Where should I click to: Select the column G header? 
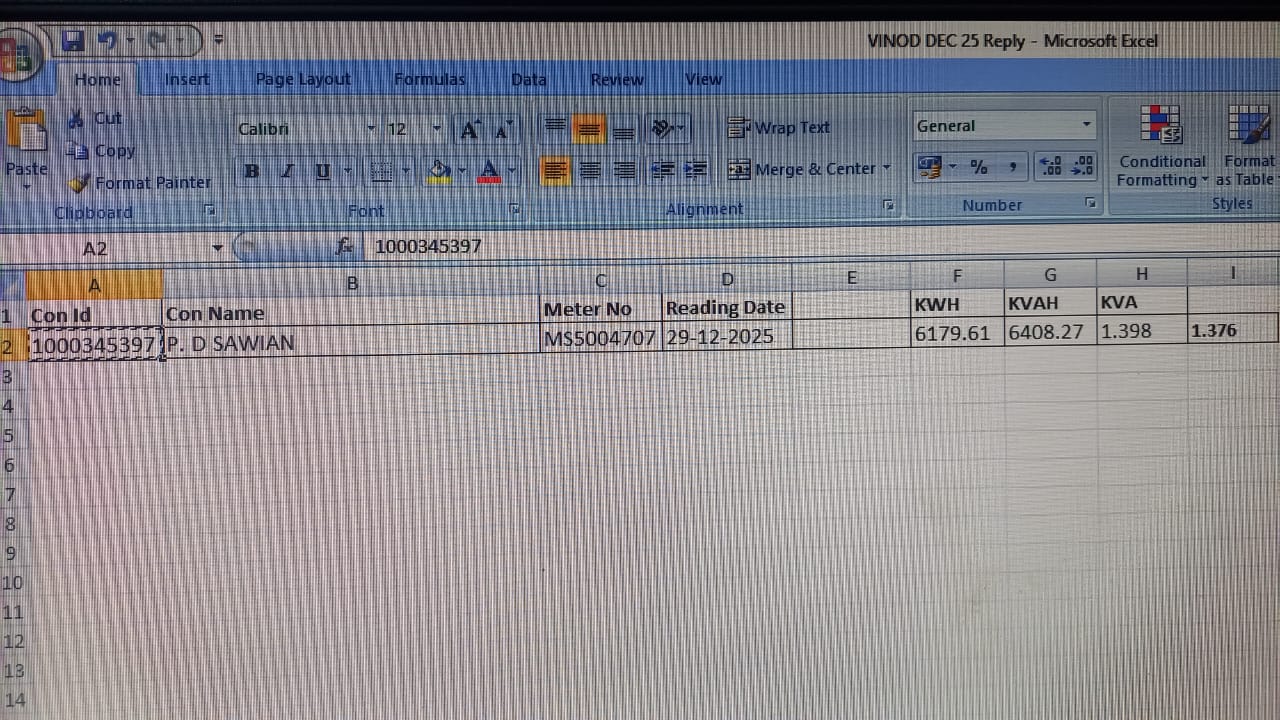pos(1050,275)
